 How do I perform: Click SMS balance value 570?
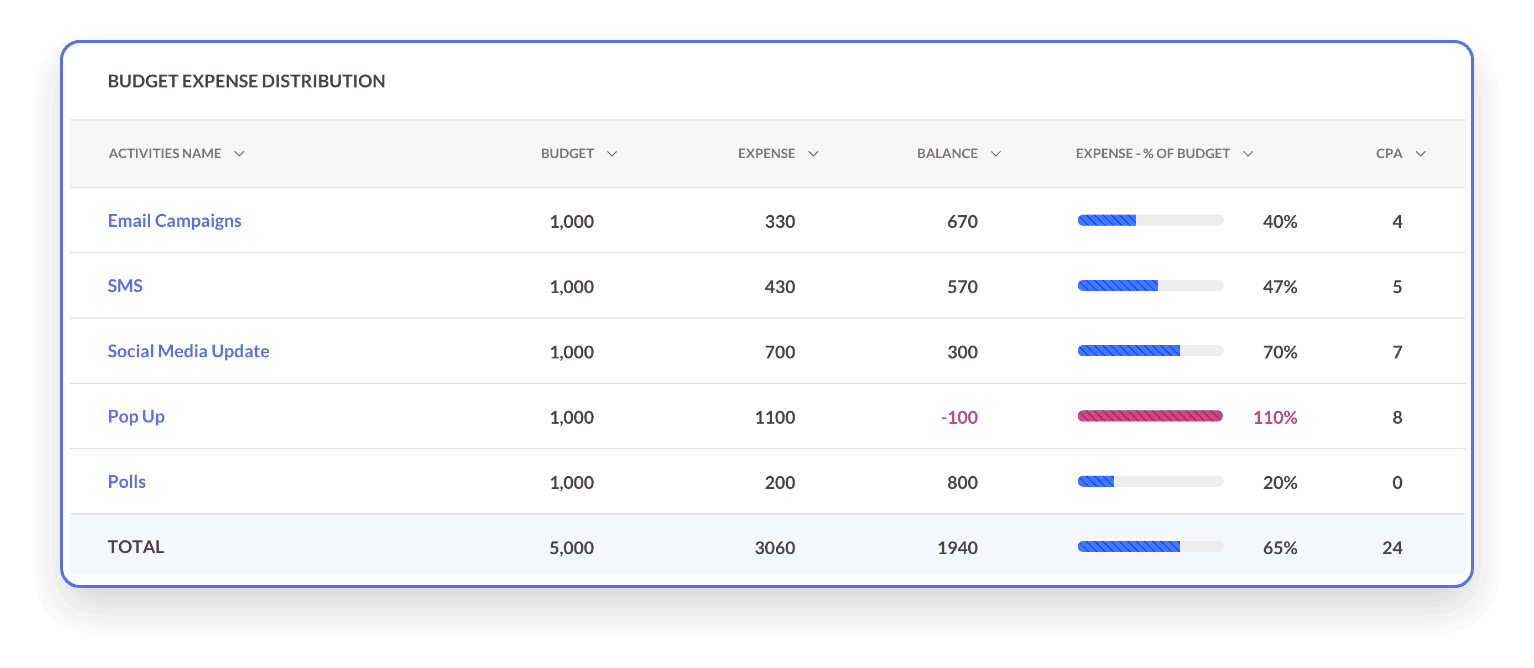(x=962, y=287)
